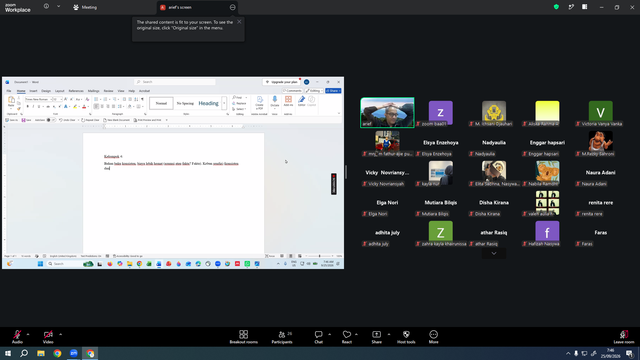Click the Disha Kirana participant name
Image resolution: width=640 pixels, height=360 pixels.
pyautogui.click(x=494, y=202)
